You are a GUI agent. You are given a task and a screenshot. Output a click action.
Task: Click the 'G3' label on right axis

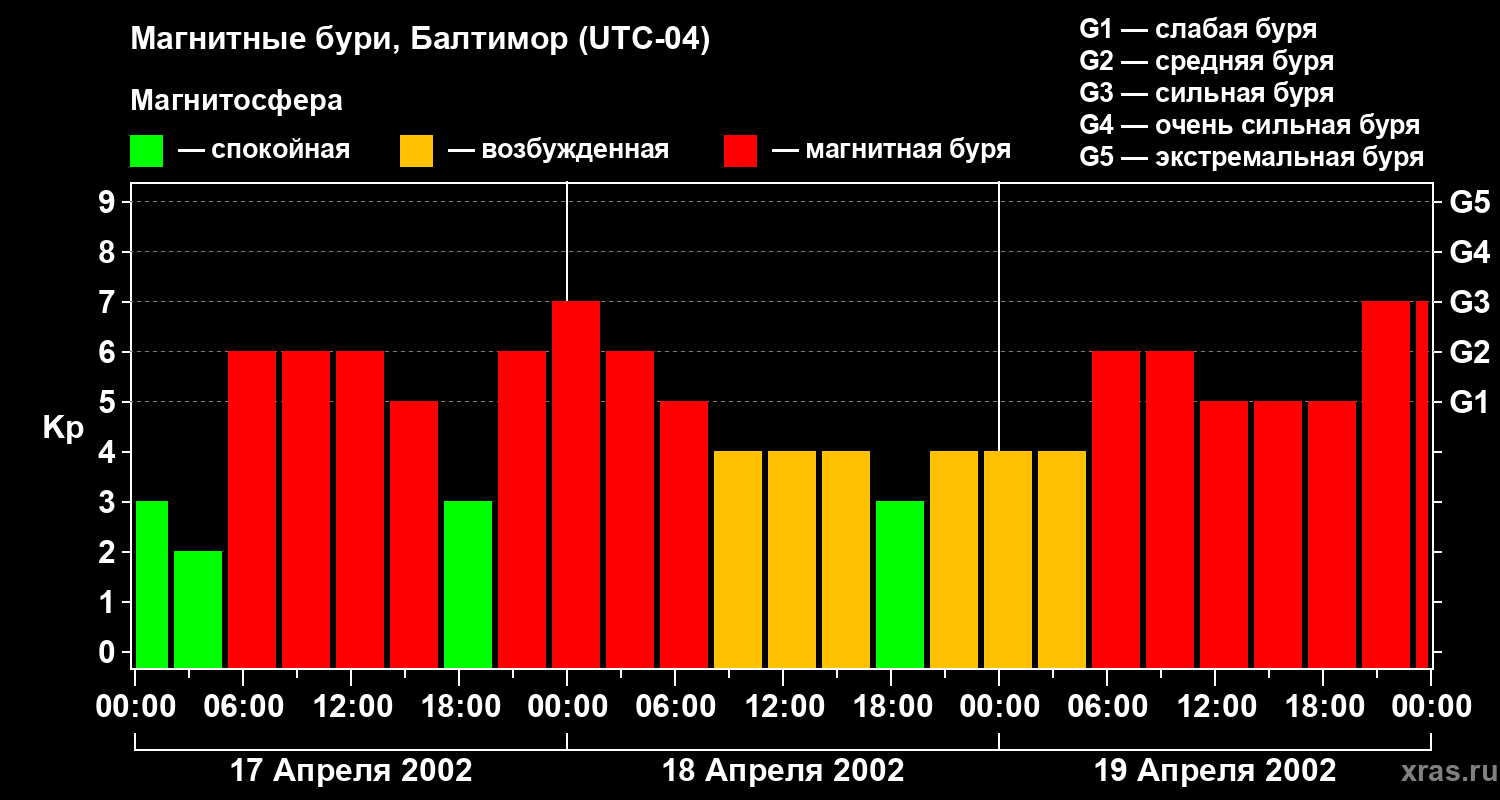click(1469, 302)
